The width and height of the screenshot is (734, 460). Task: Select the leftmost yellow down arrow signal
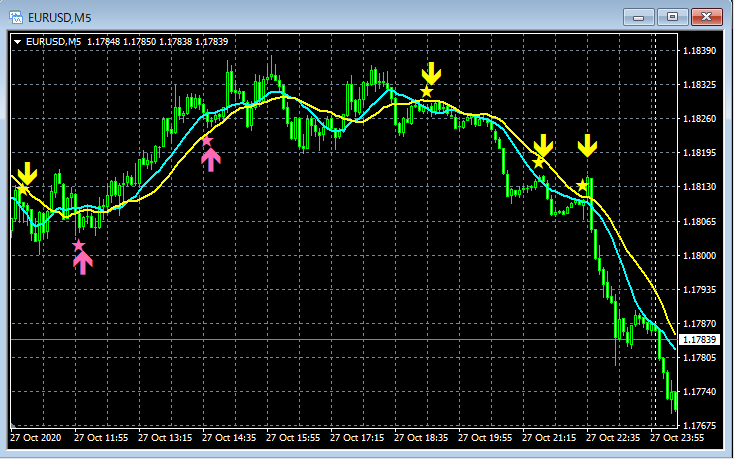pyautogui.click(x=27, y=174)
